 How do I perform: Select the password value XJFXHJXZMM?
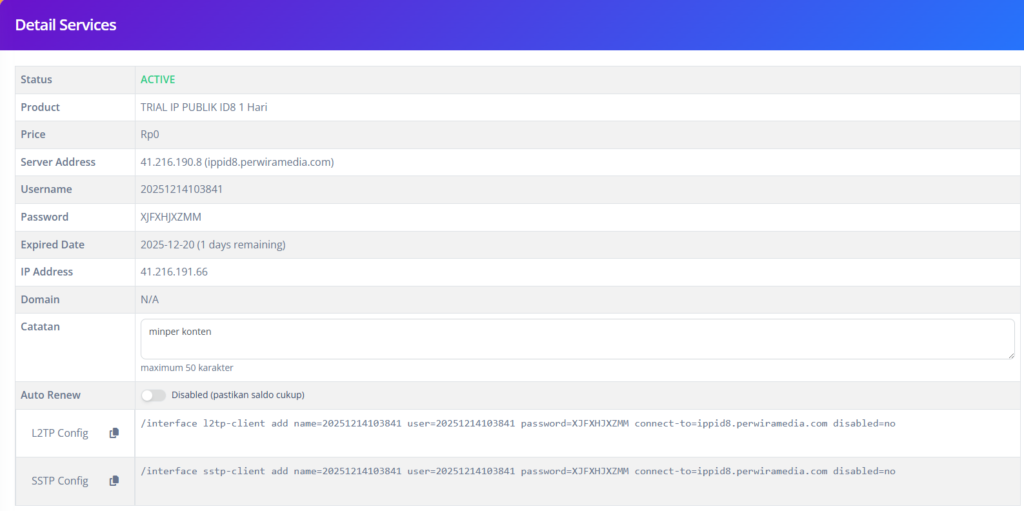(x=172, y=217)
